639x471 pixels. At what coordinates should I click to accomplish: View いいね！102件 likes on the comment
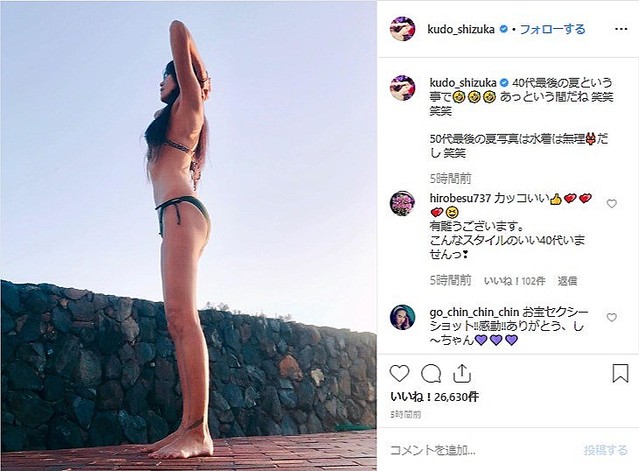tap(514, 281)
